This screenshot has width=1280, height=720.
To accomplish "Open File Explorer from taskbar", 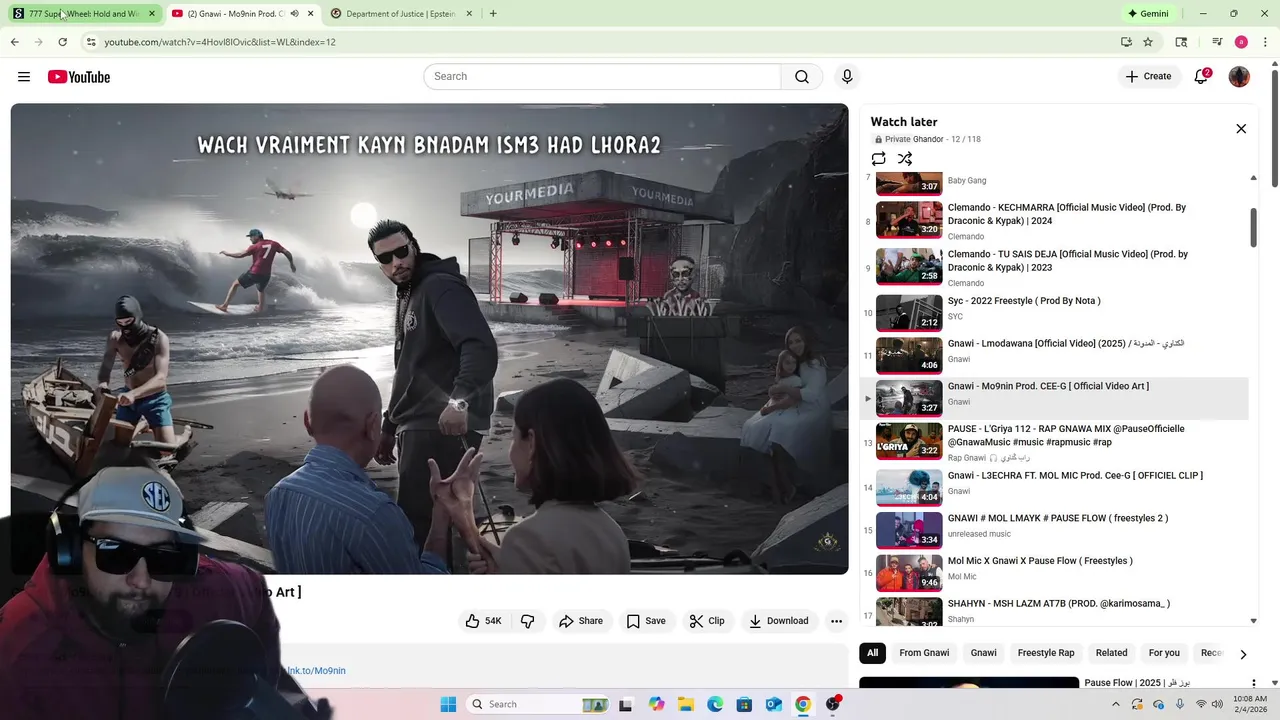I will pyautogui.click(x=685, y=704).
